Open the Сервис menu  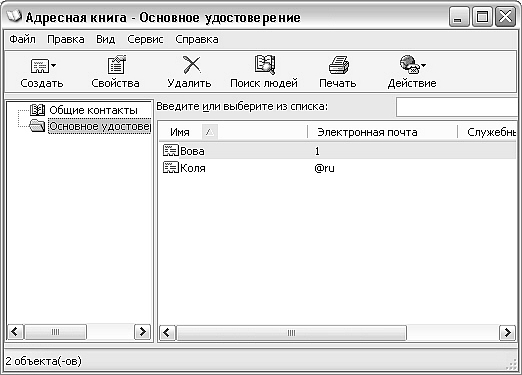[145, 39]
